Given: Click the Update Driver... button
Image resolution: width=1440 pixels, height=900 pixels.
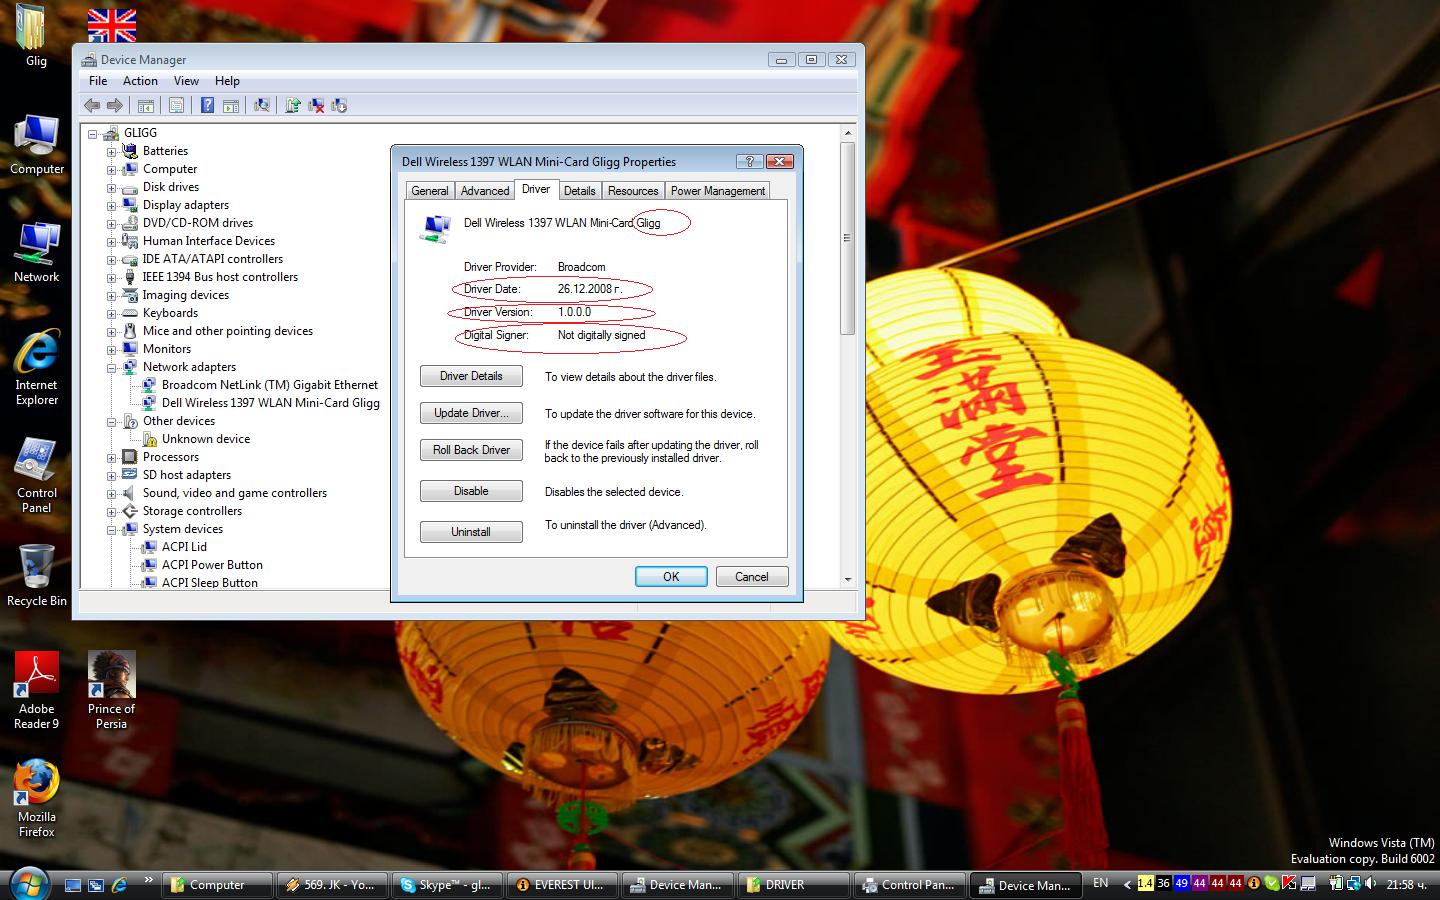Looking at the screenshot, I should [x=471, y=413].
